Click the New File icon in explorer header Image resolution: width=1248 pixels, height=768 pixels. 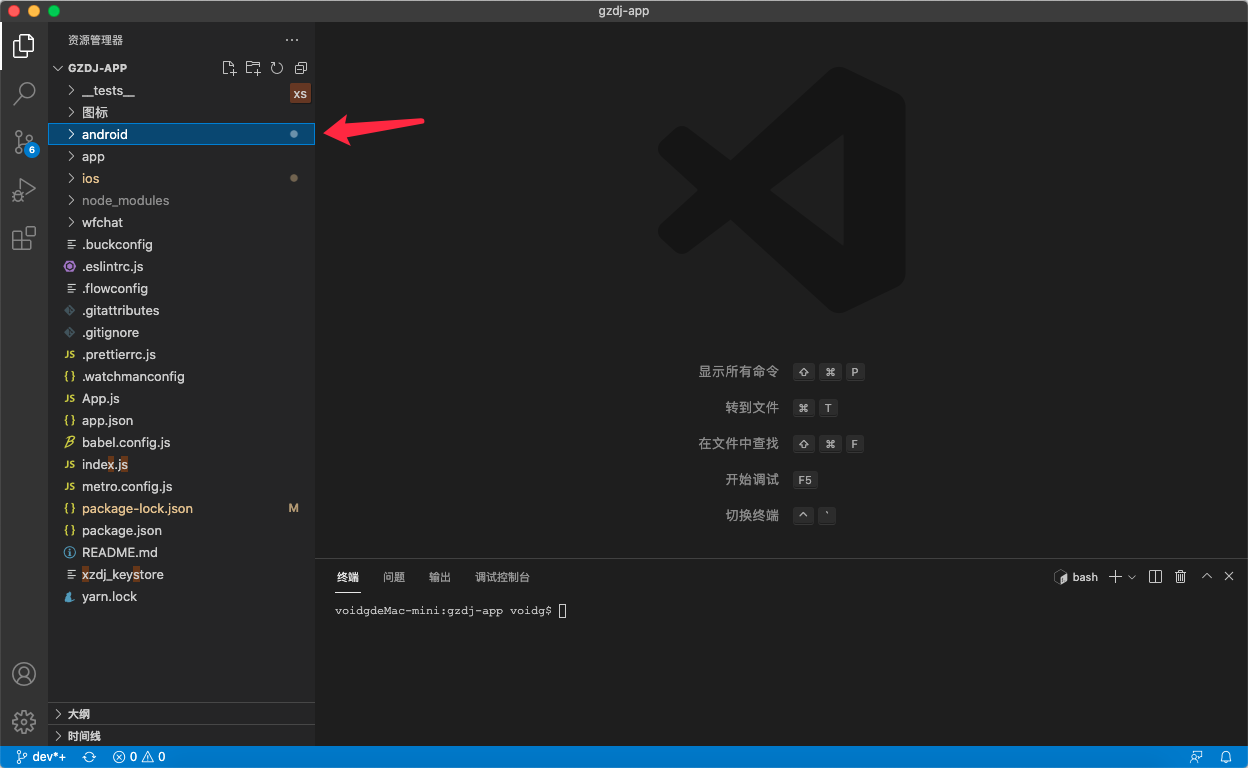[229, 68]
